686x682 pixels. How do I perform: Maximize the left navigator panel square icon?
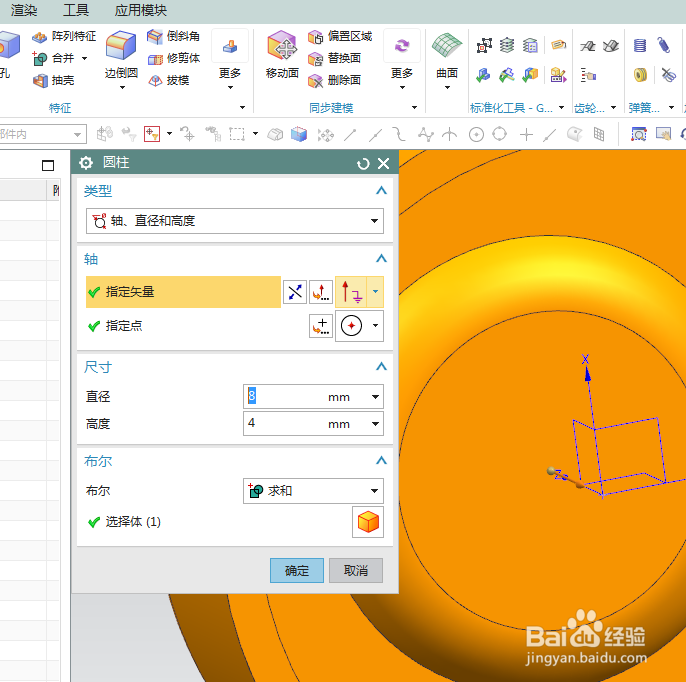click(48, 166)
